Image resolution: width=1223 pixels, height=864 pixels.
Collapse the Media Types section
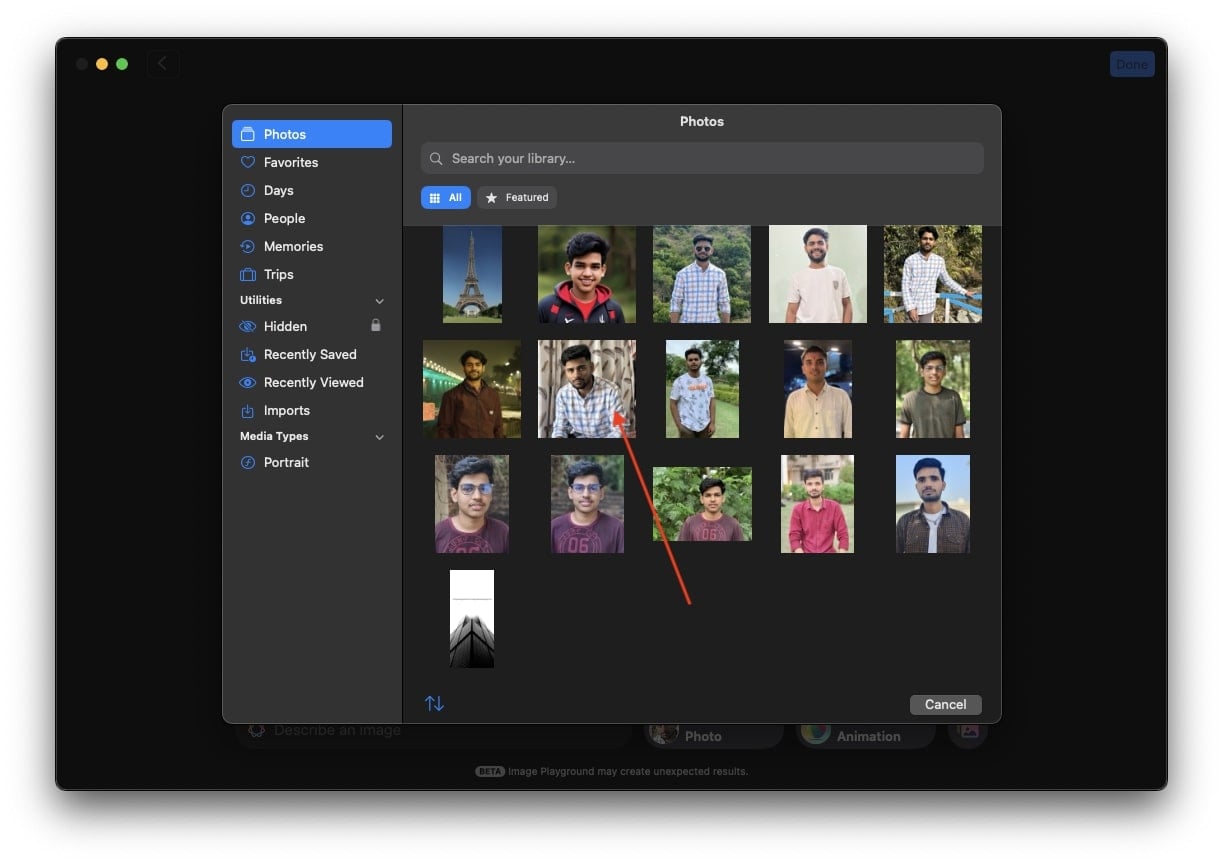[379, 437]
